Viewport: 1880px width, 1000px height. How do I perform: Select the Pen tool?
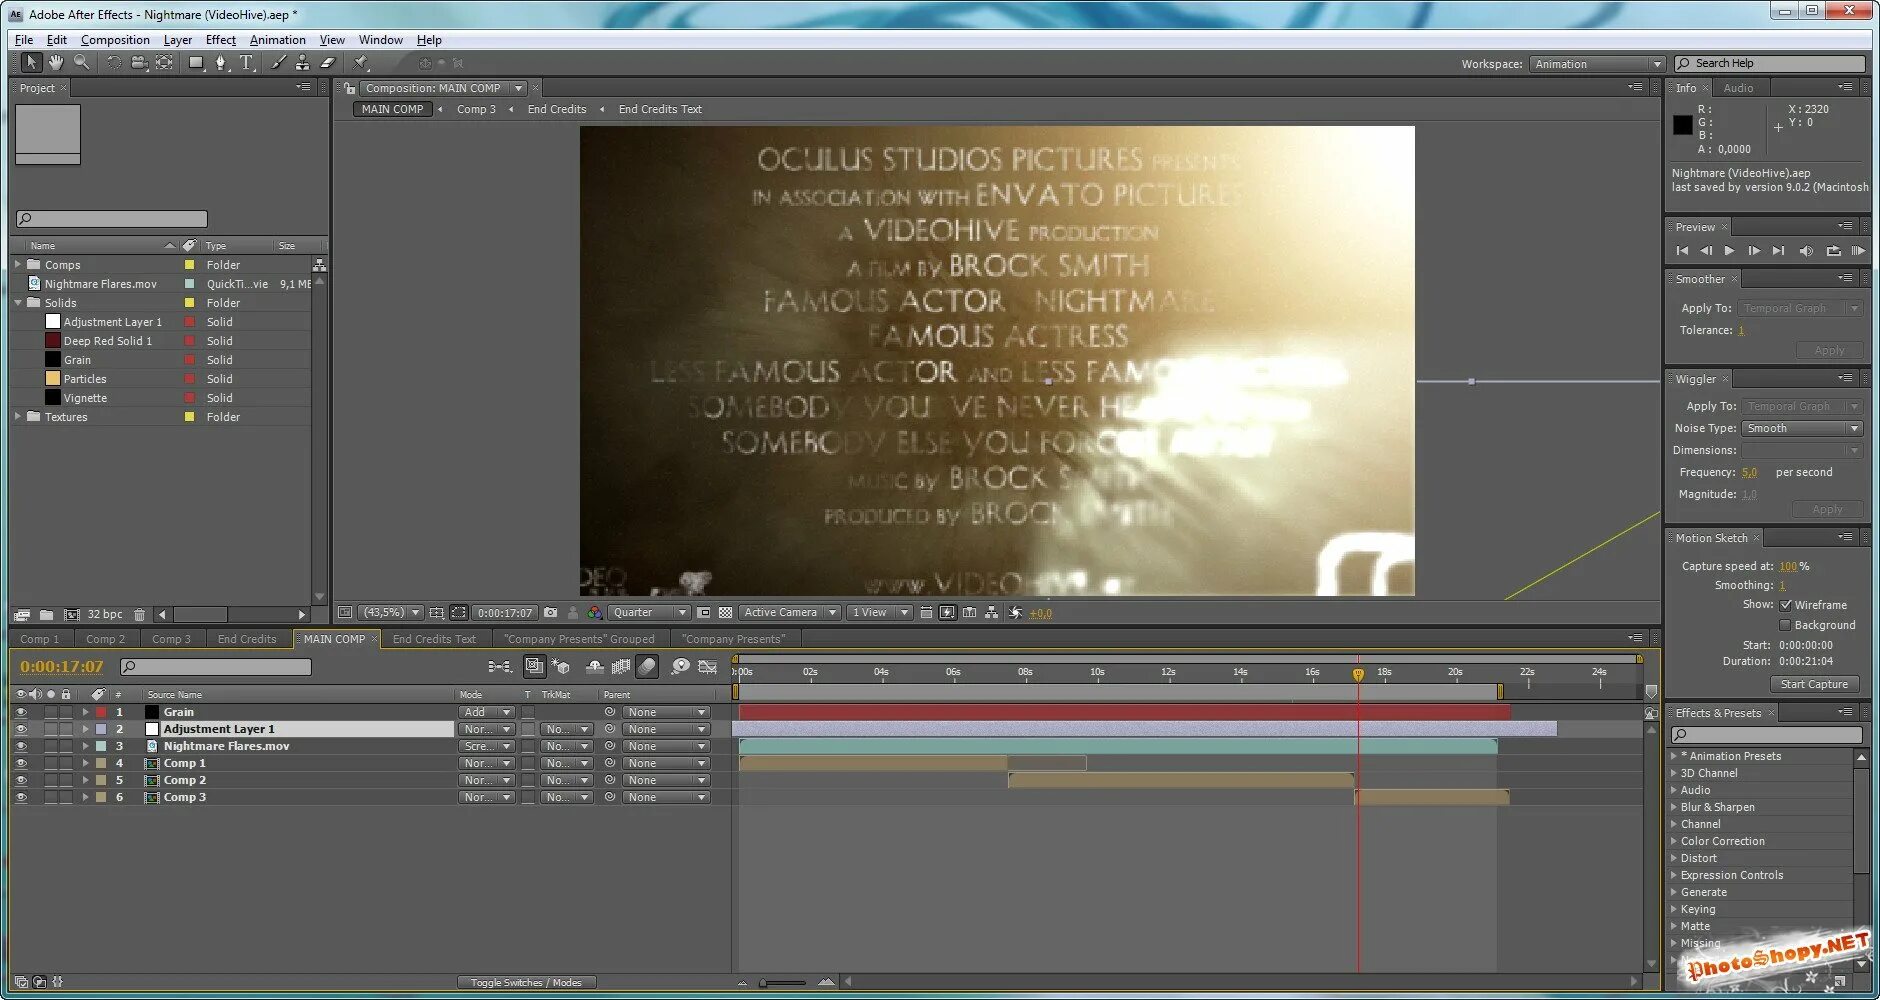click(221, 63)
